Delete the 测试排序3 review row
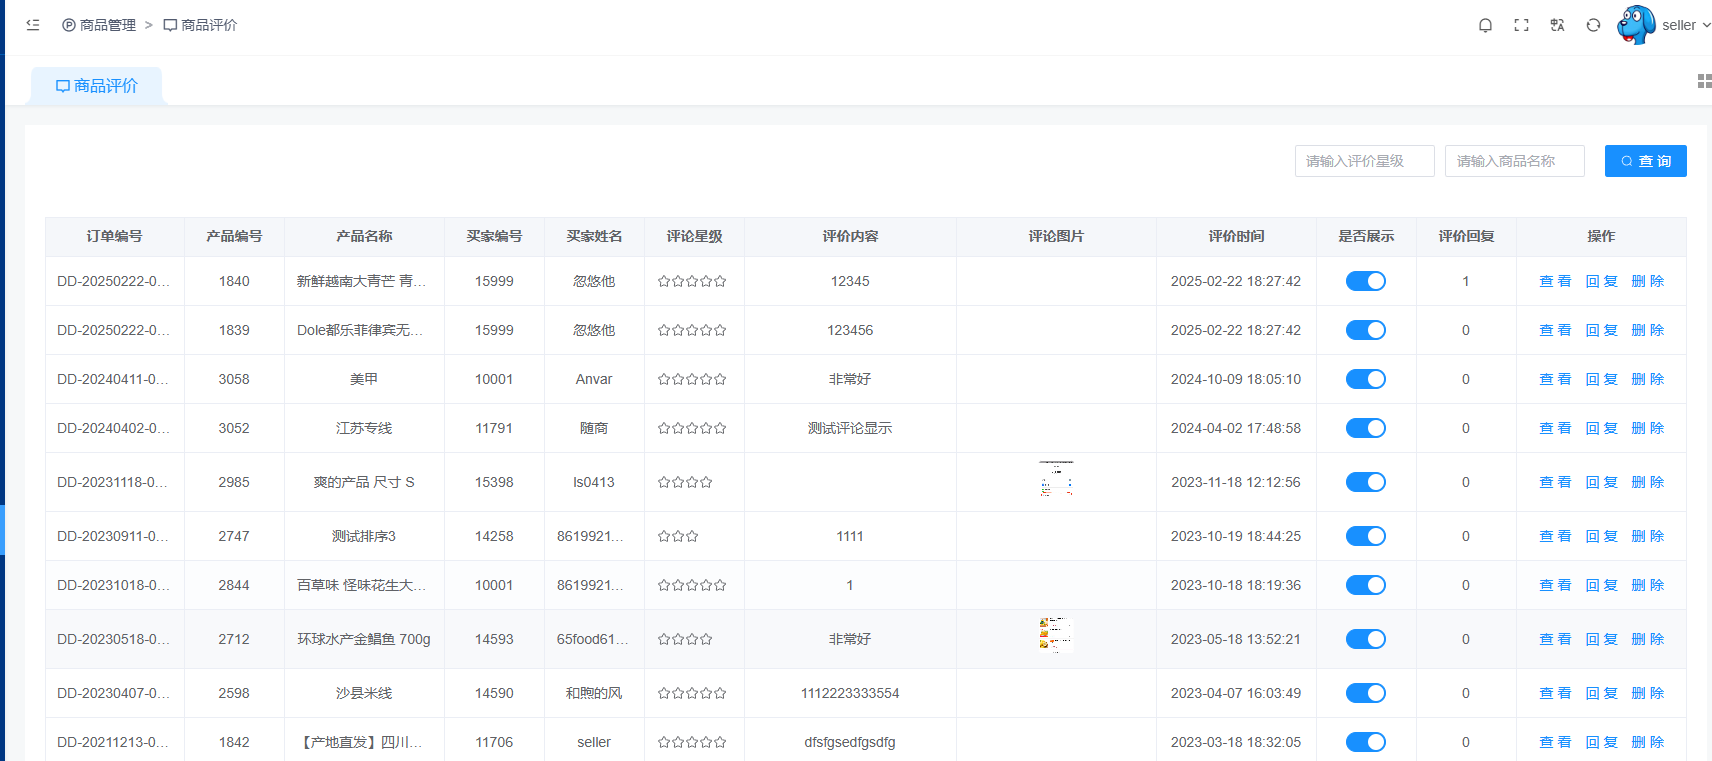This screenshot has width=1712, height=761. coord(1647,536)
